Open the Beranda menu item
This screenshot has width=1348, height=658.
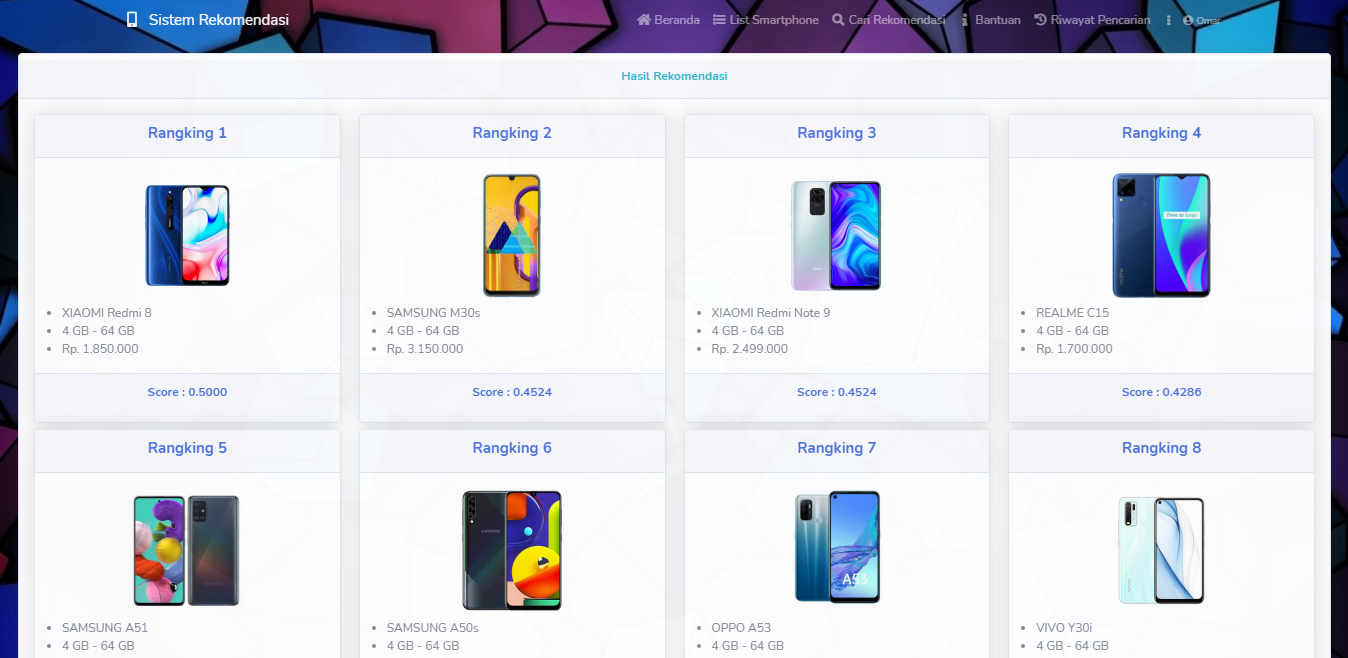(x=677, y=20)
